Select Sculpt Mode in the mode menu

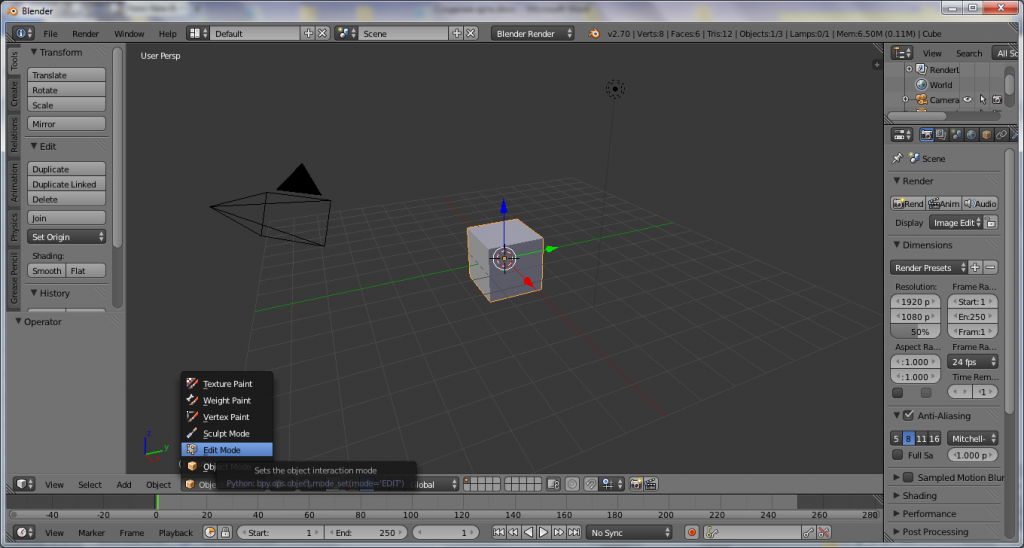[x=227, y=434]
